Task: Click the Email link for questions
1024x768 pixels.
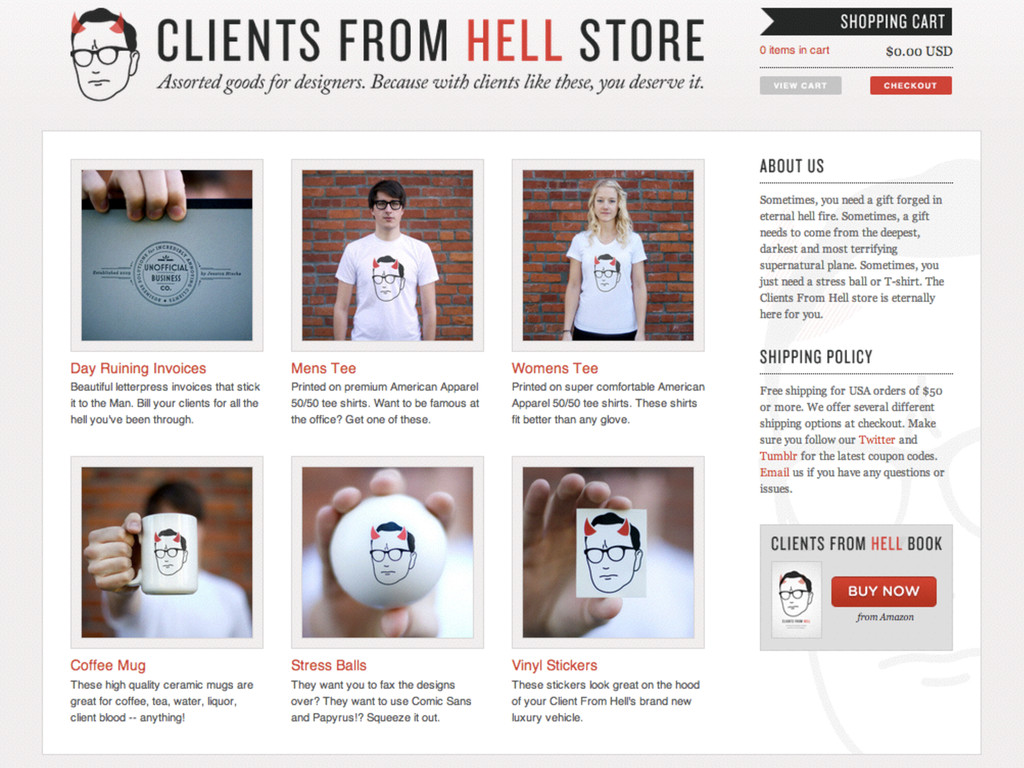Action: tap(775, 472)
